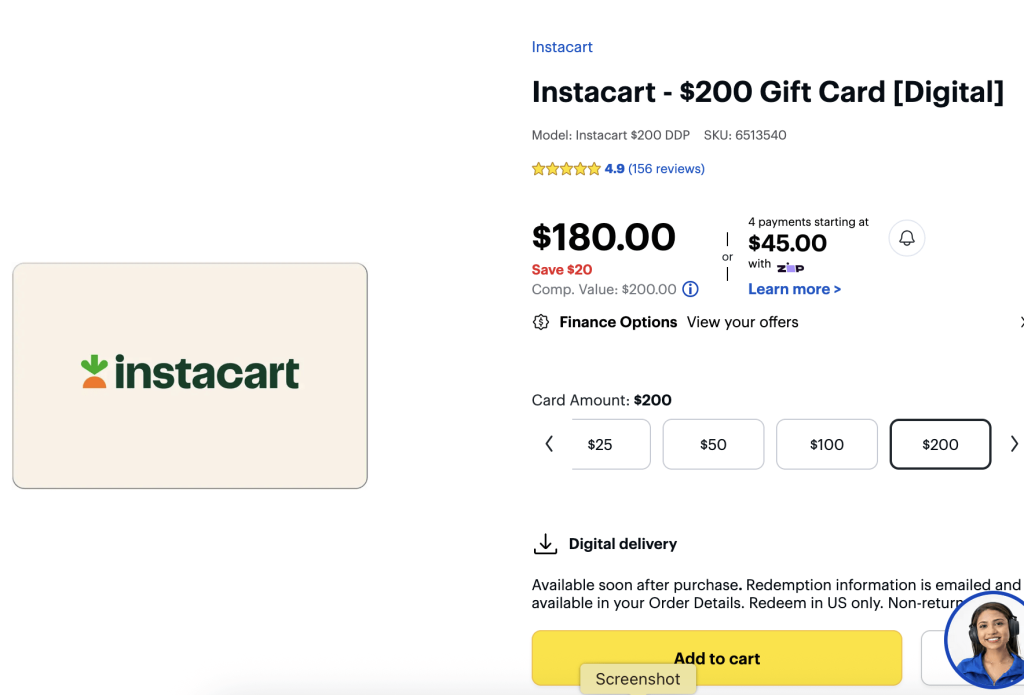Open the Zip Learn more link
This screenshot has height=695, width=1024.
click(x=793, y=289)
